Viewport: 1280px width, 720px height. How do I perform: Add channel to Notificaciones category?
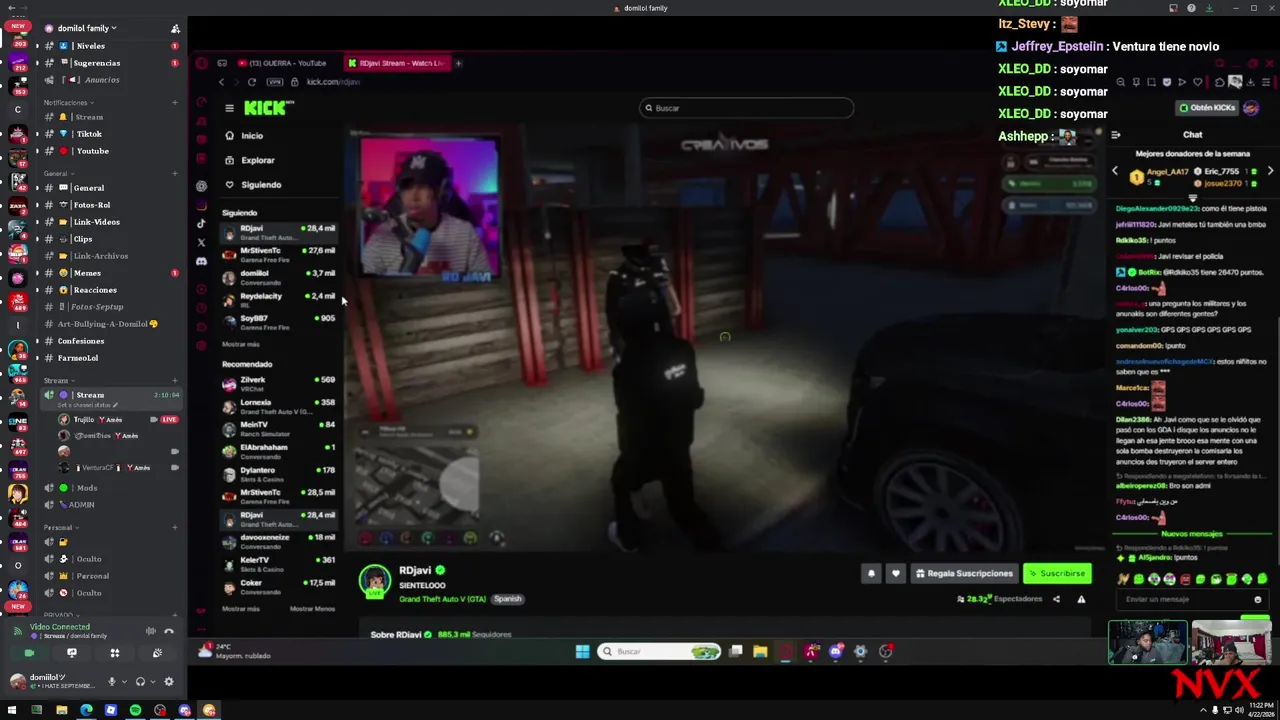[175, 102]
